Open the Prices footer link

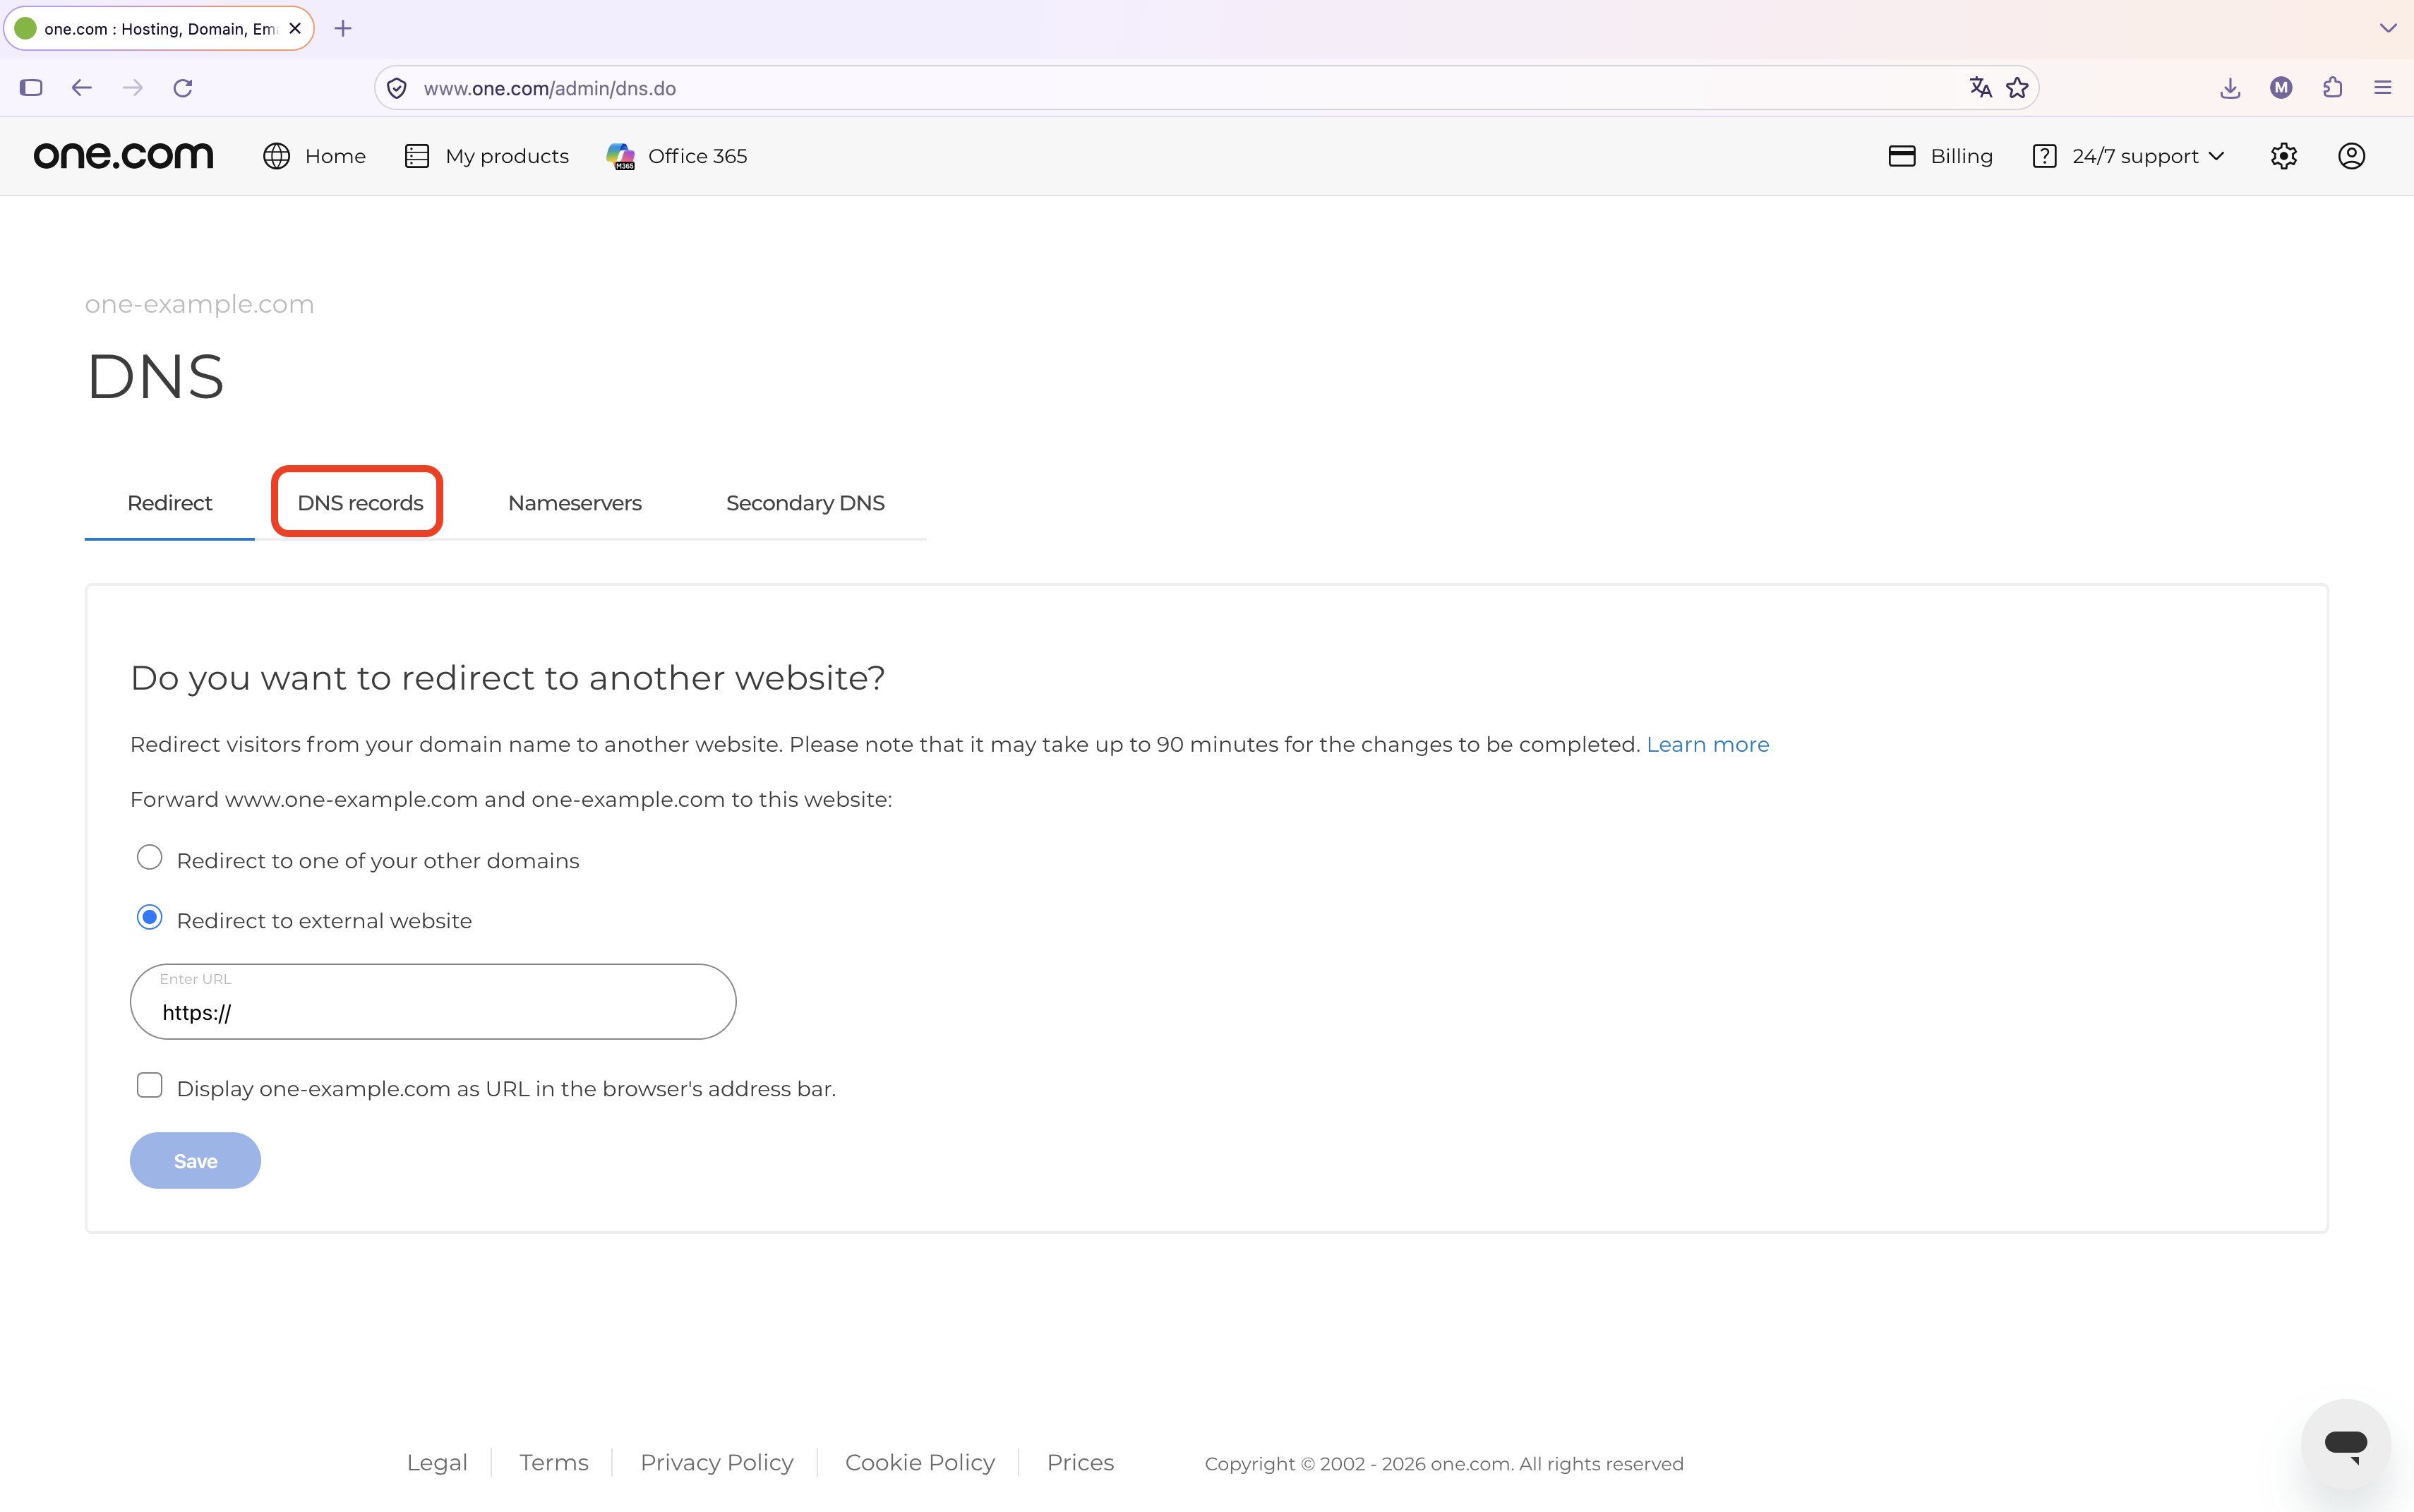(1080, 1463)
